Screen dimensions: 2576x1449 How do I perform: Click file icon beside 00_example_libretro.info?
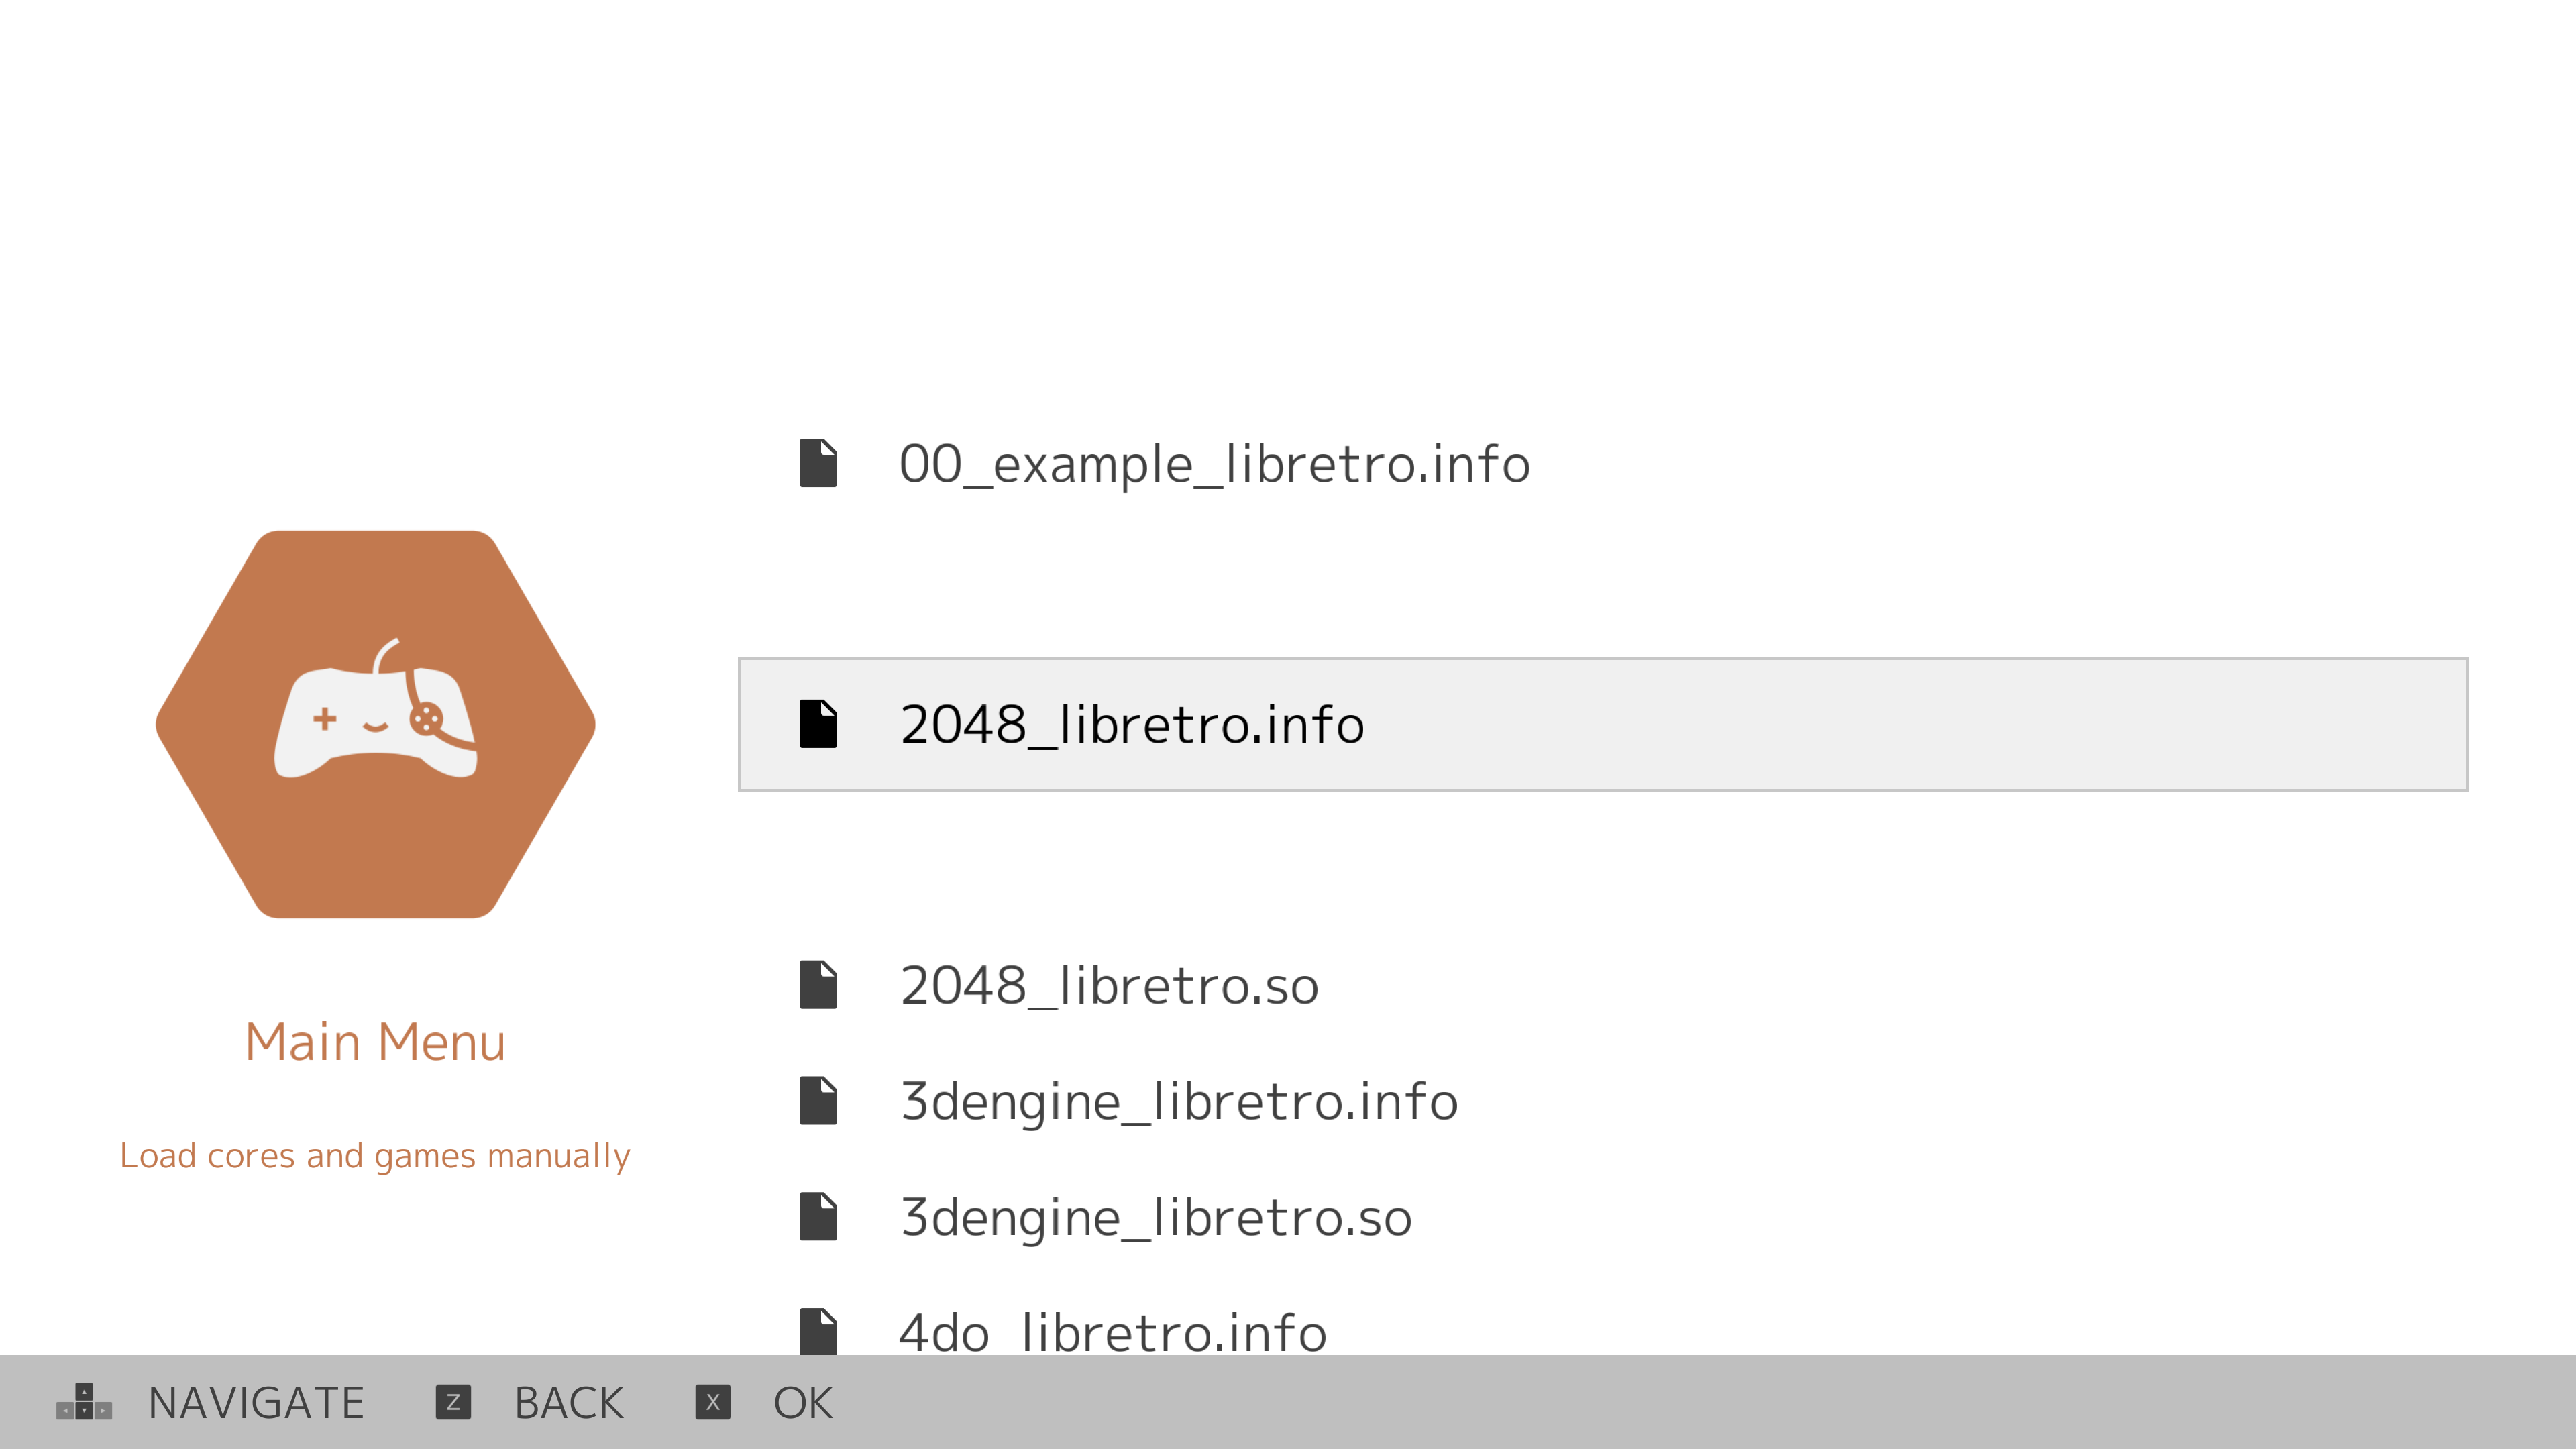818,463
